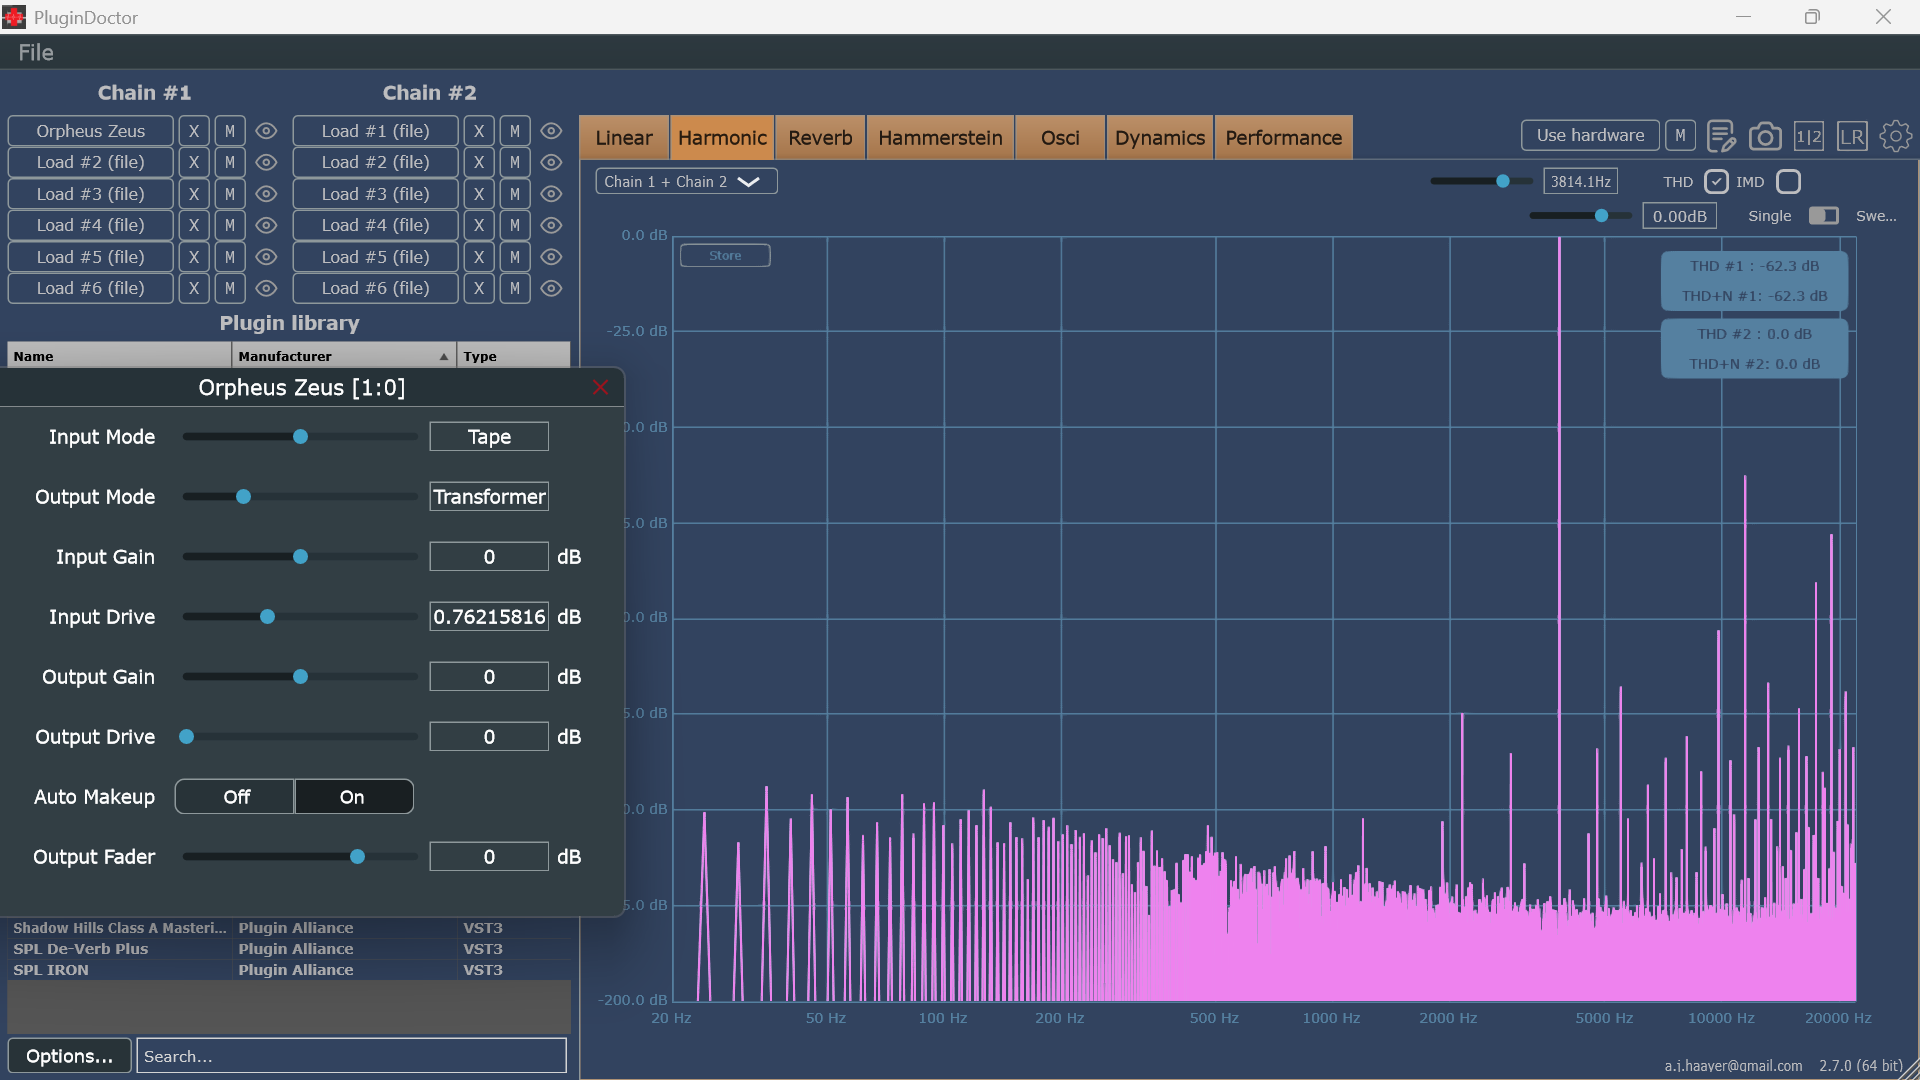Click the M button beside Use hardware
Screen dimensions: 1920x1080
(1680, 135)
